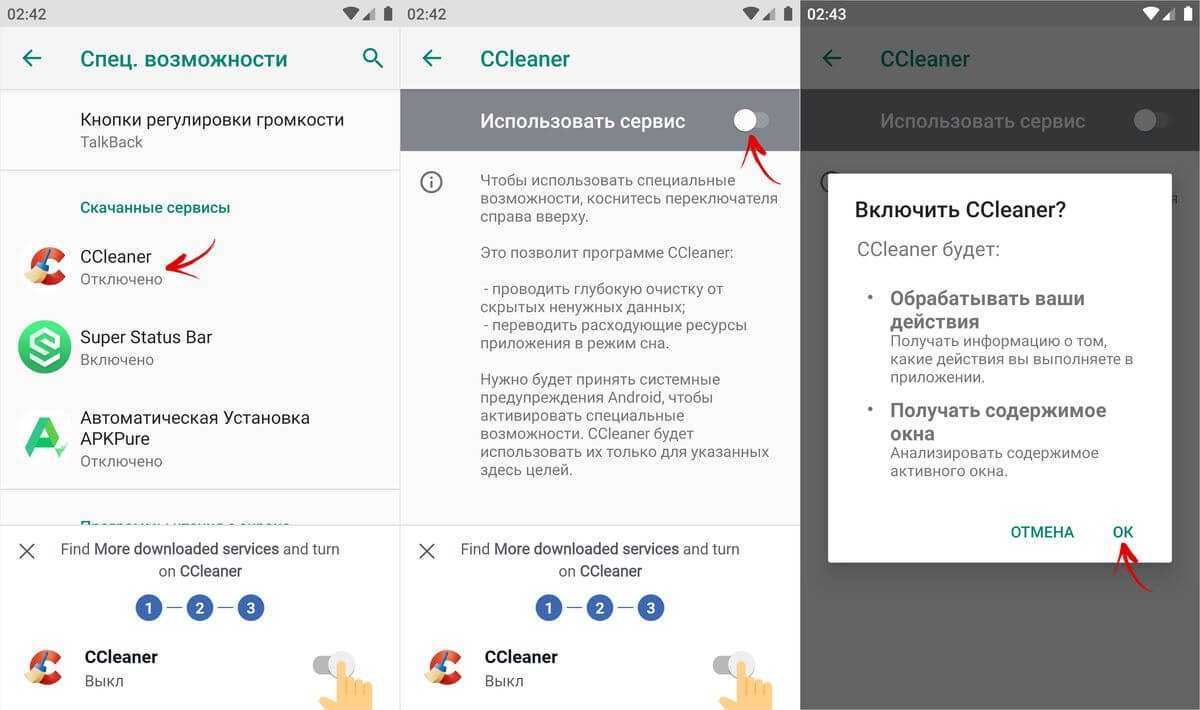1200x710 pixels.
Task: Open Кнопки регулировки громкости TalkBack item
Action: click(200, 130)
